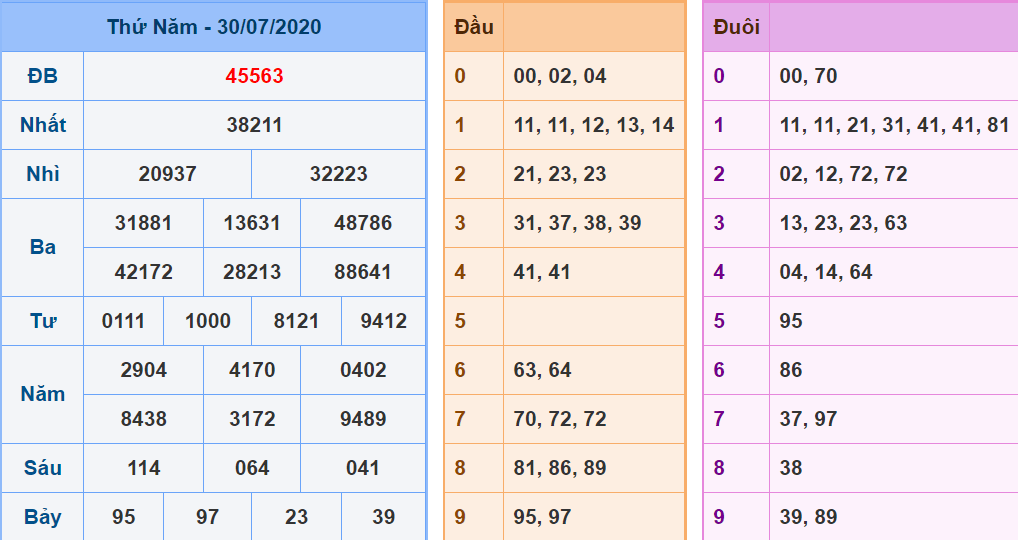Image resolution: width=1018 pixels, height=540 pixels.
Task: Click fifth prize number 9489
Action: click(x=363, y=419)
